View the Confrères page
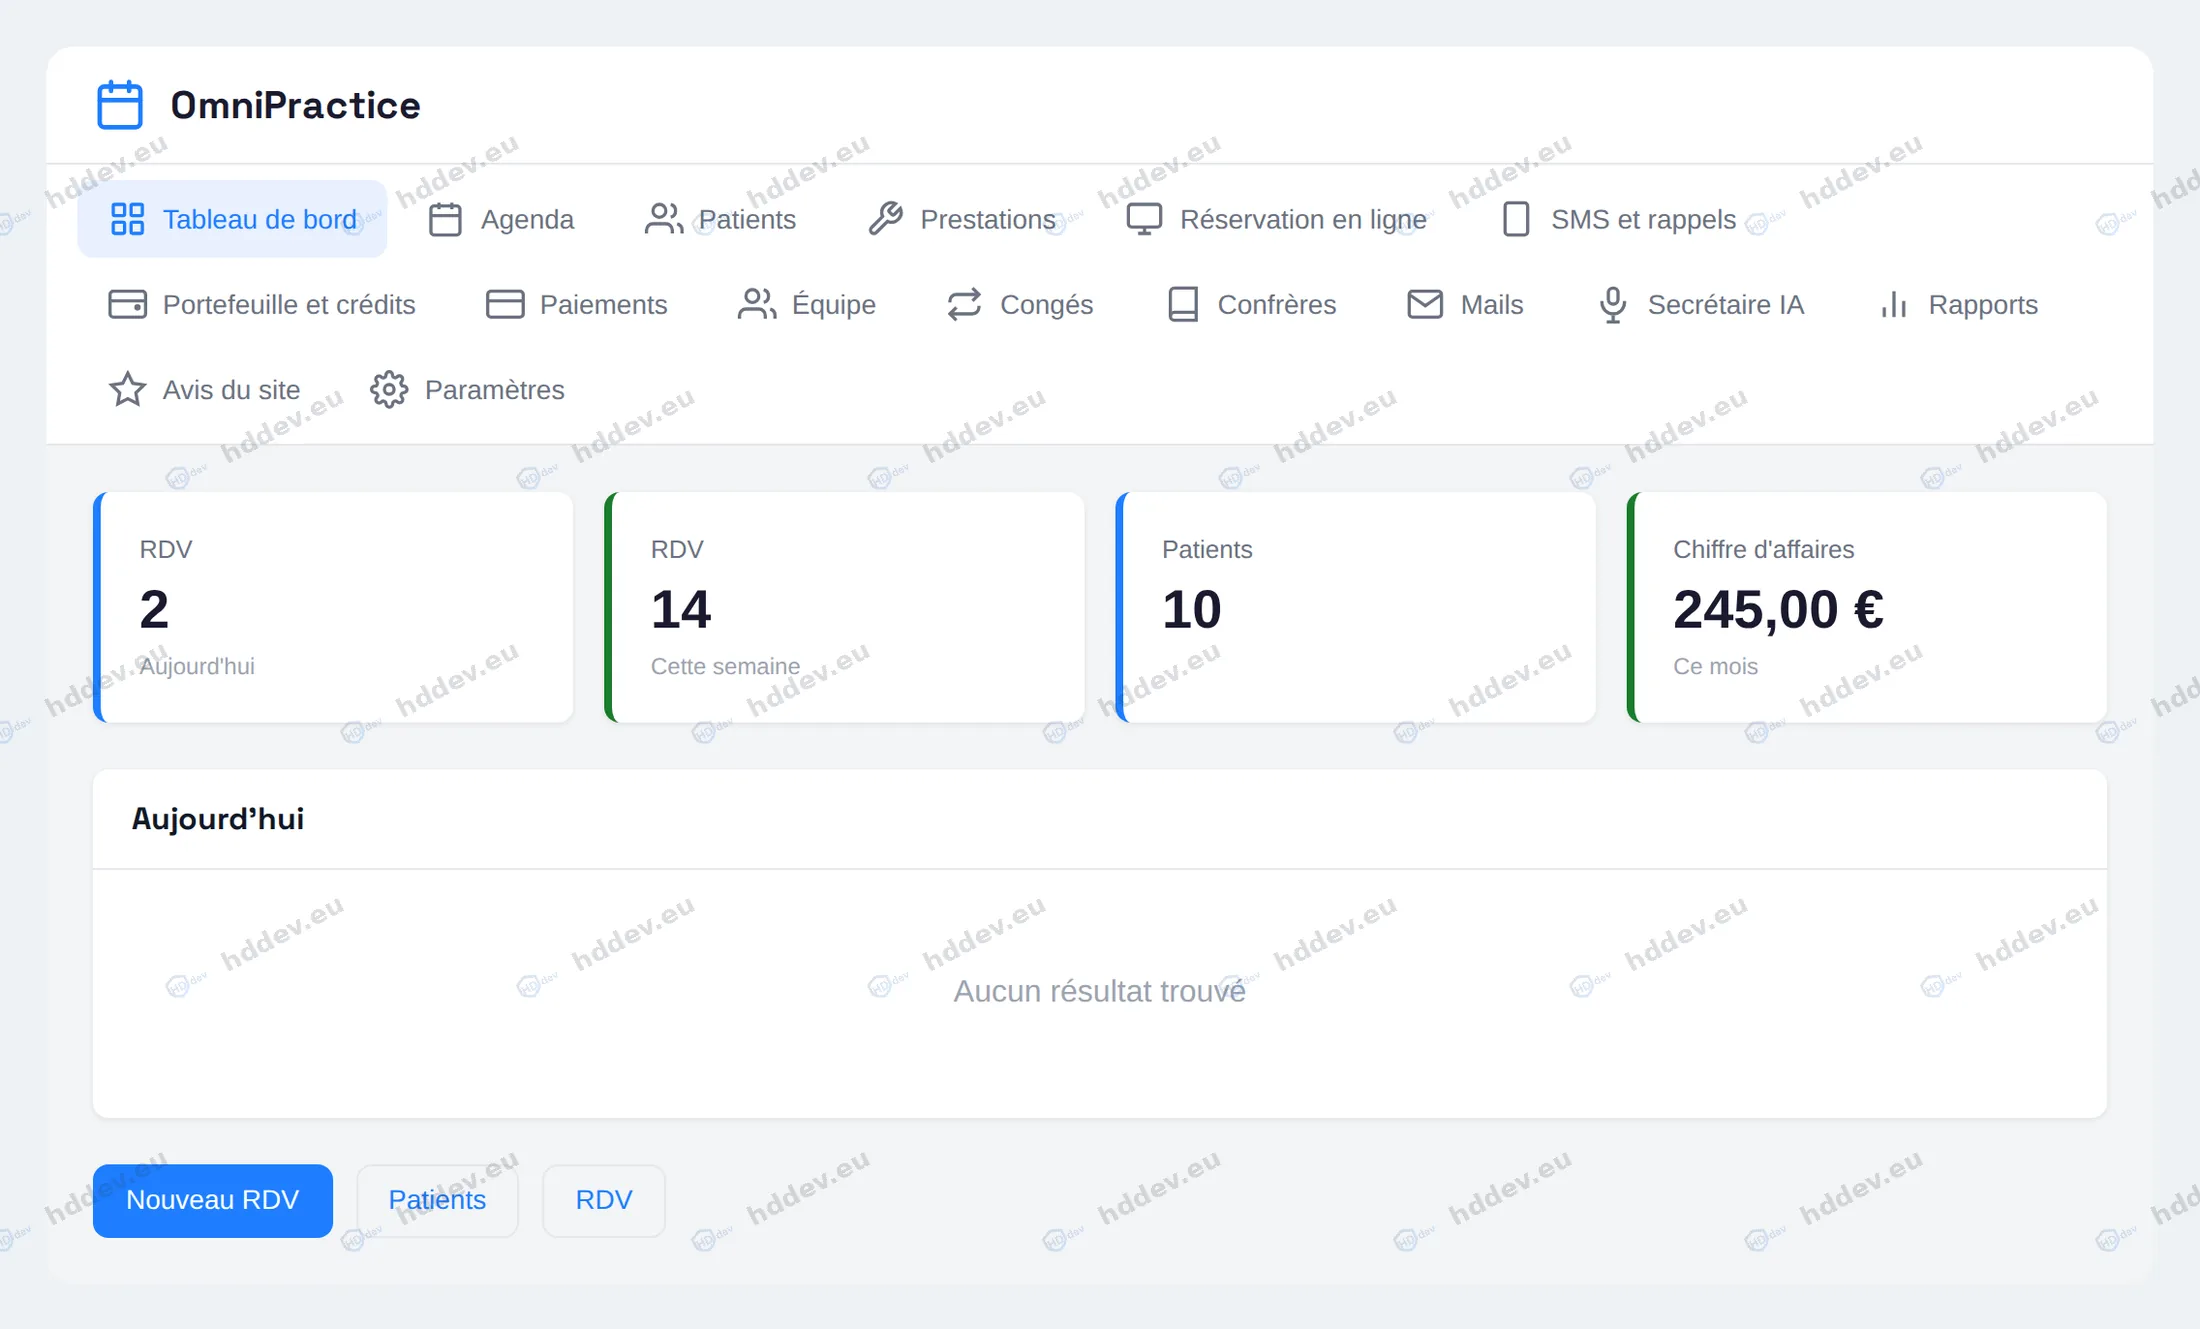 (1251, 304)
